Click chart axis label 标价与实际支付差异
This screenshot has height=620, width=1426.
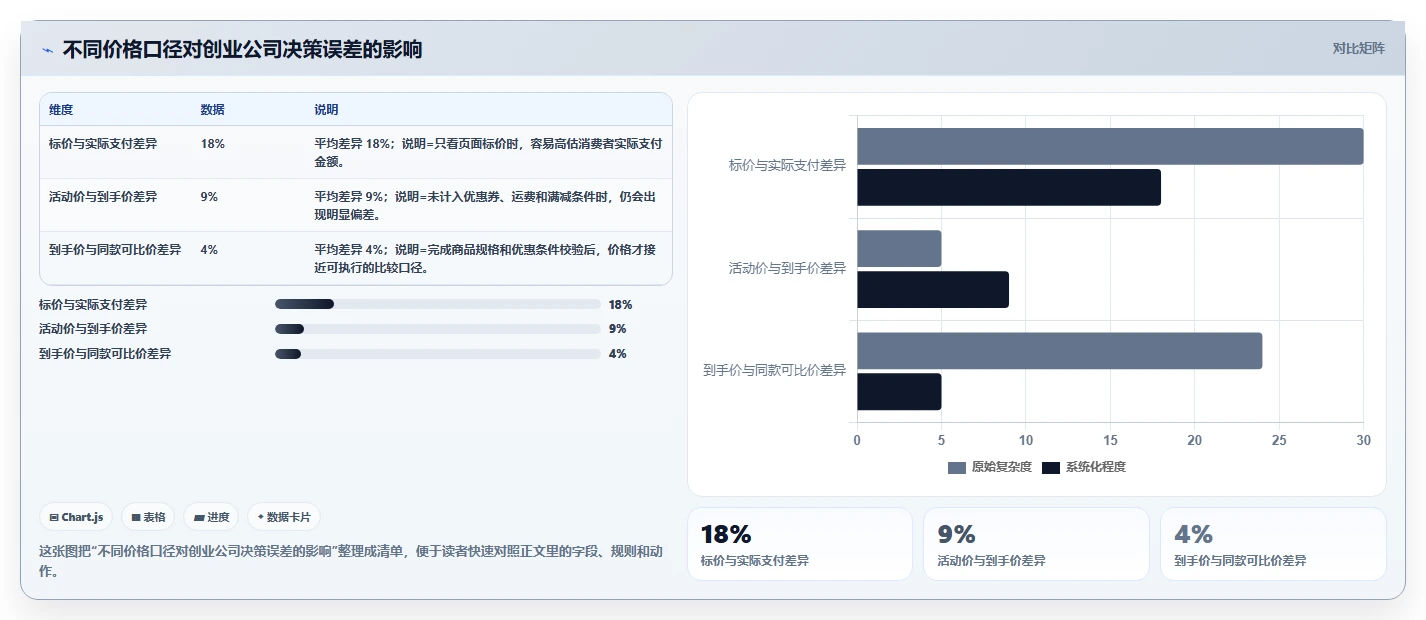pos(788,166)
